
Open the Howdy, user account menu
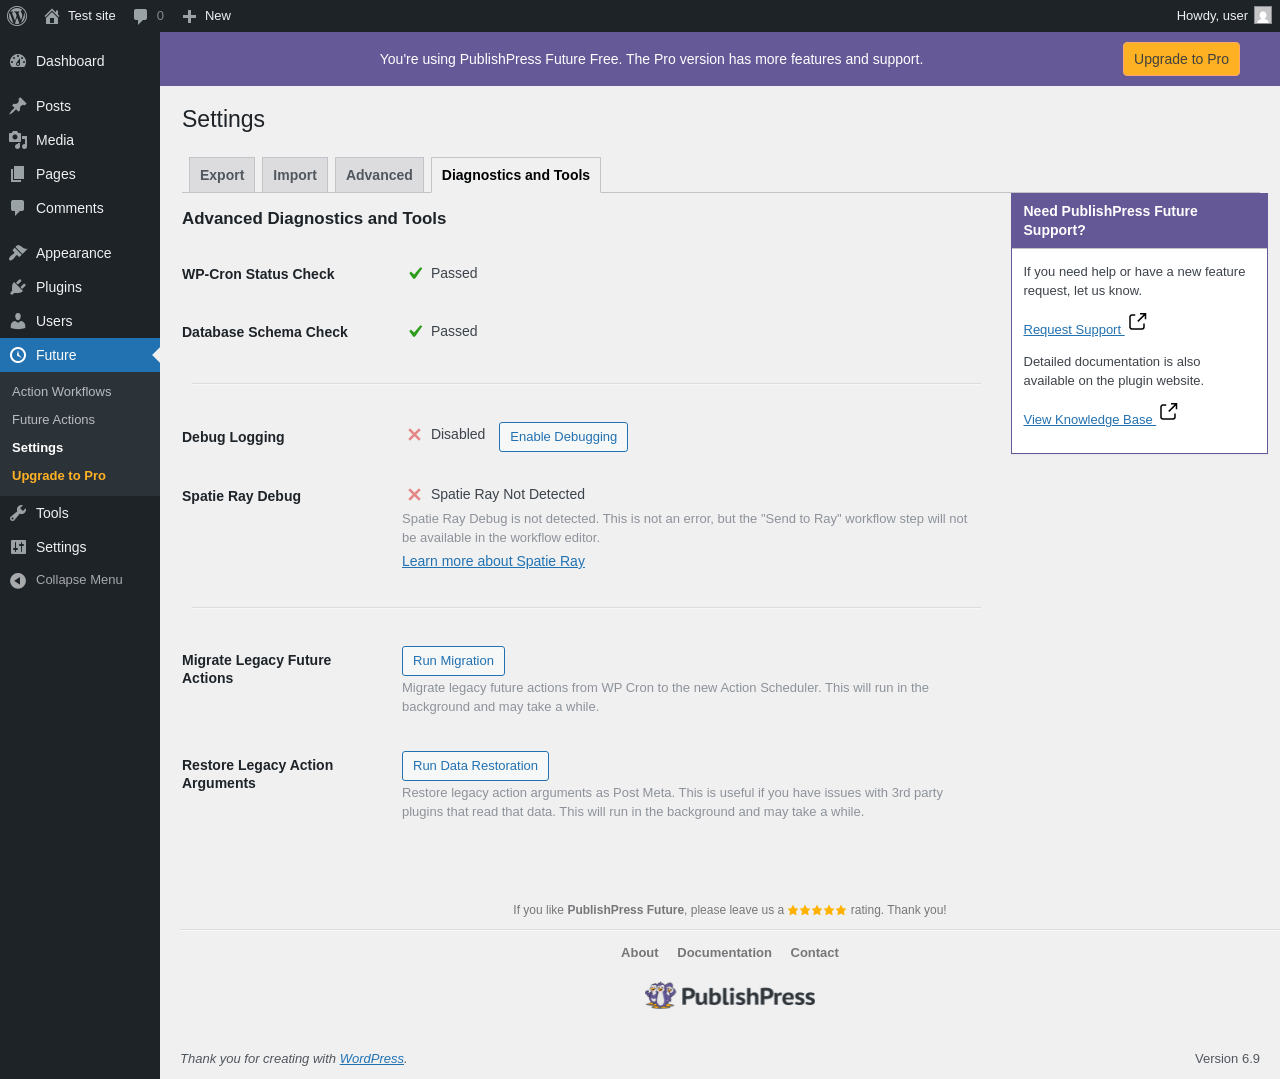(1224, 16)
